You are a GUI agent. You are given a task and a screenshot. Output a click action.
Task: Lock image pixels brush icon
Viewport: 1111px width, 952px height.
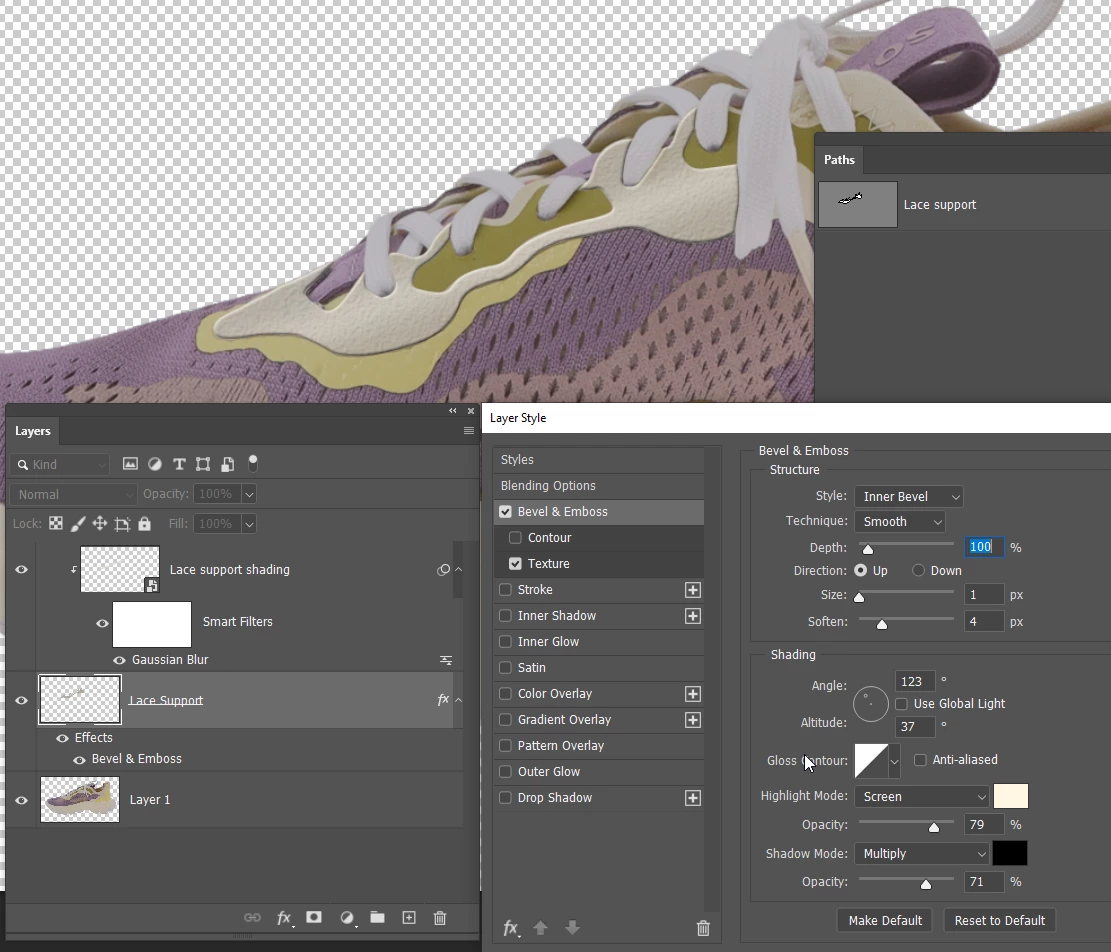click(78, 523)
